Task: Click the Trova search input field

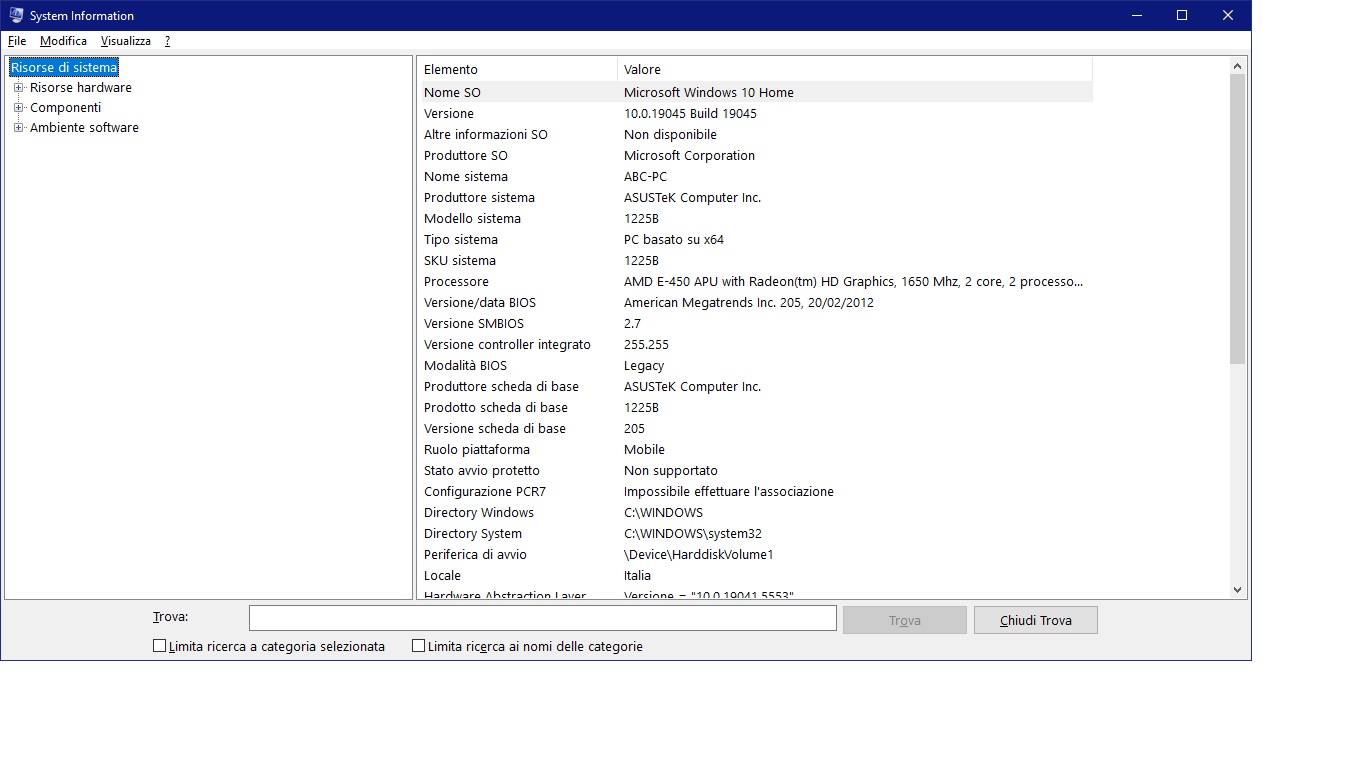Action: click(x=543, y=619)
